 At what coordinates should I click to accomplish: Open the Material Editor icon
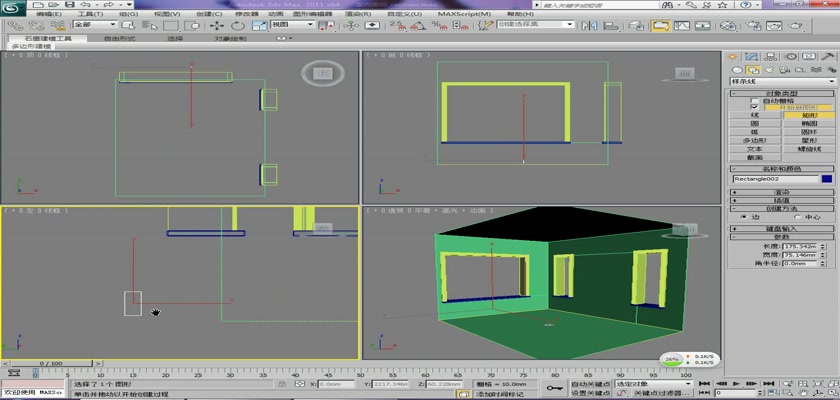coord(728,25)
